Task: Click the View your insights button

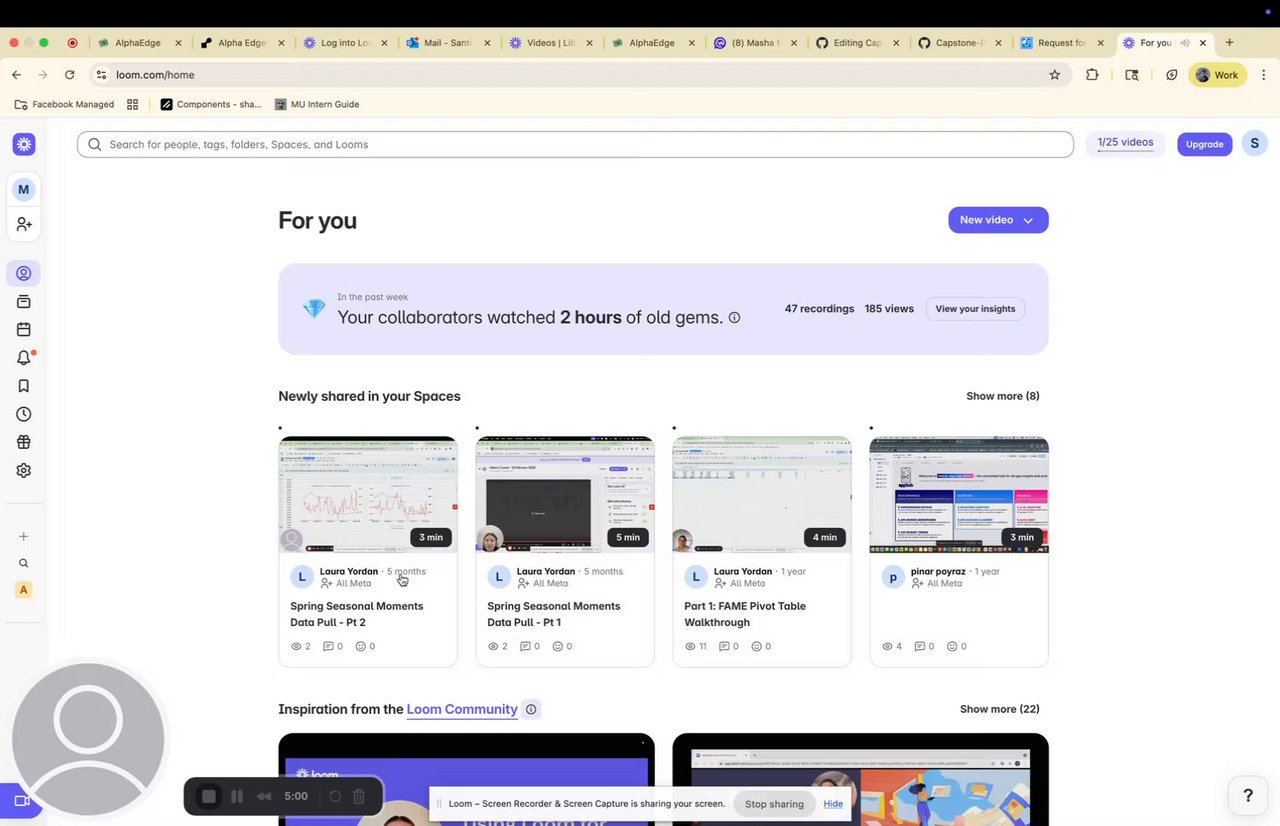Action: coord(975,309)
